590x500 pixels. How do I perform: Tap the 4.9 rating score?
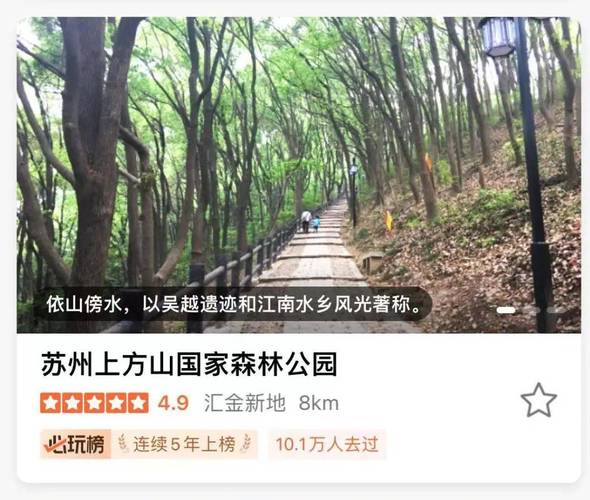pos(173,403)
